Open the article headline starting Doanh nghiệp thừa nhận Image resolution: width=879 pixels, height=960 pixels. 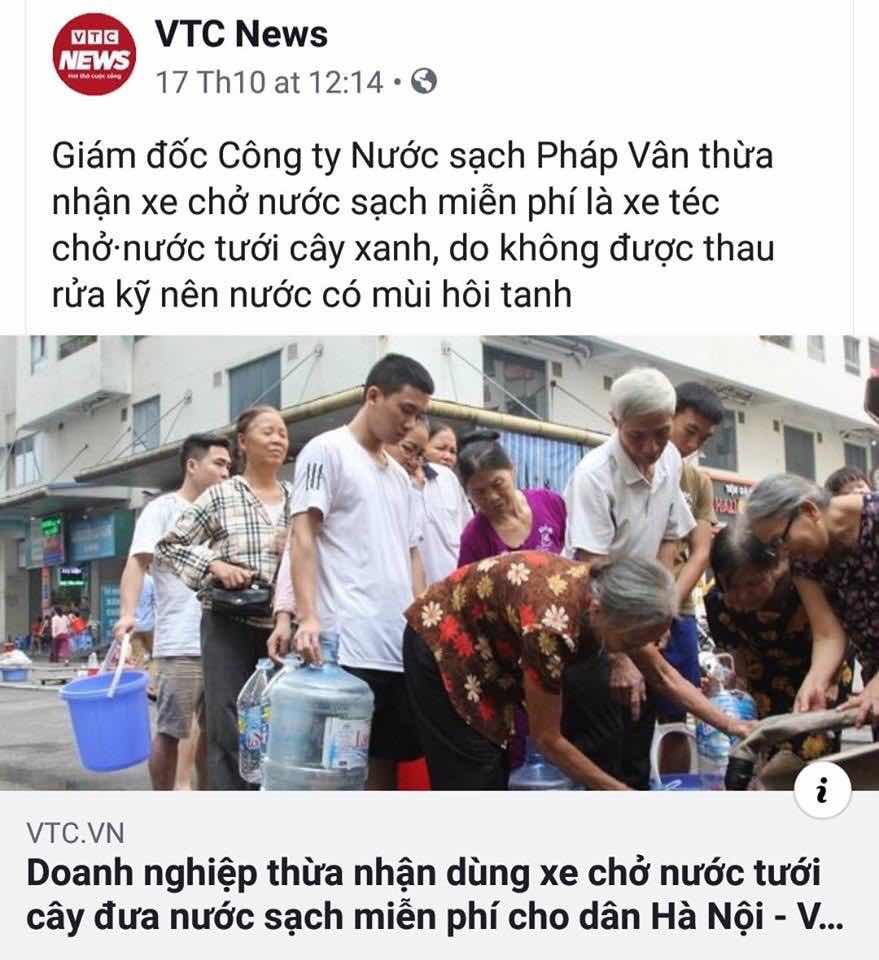tap(435, 894)
